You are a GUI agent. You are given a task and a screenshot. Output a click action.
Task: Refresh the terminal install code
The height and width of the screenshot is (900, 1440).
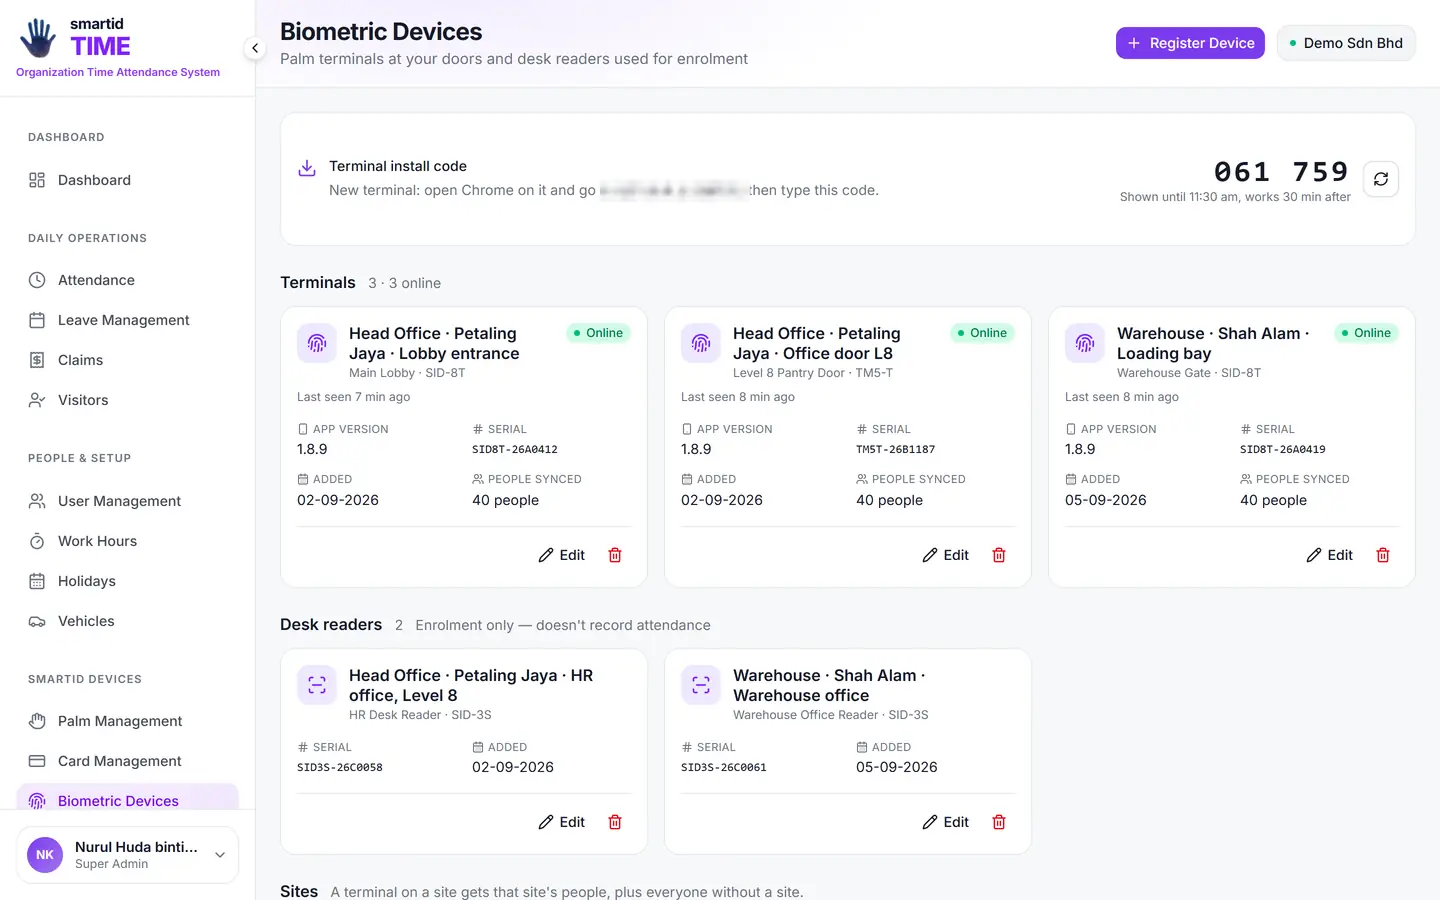1381,179
